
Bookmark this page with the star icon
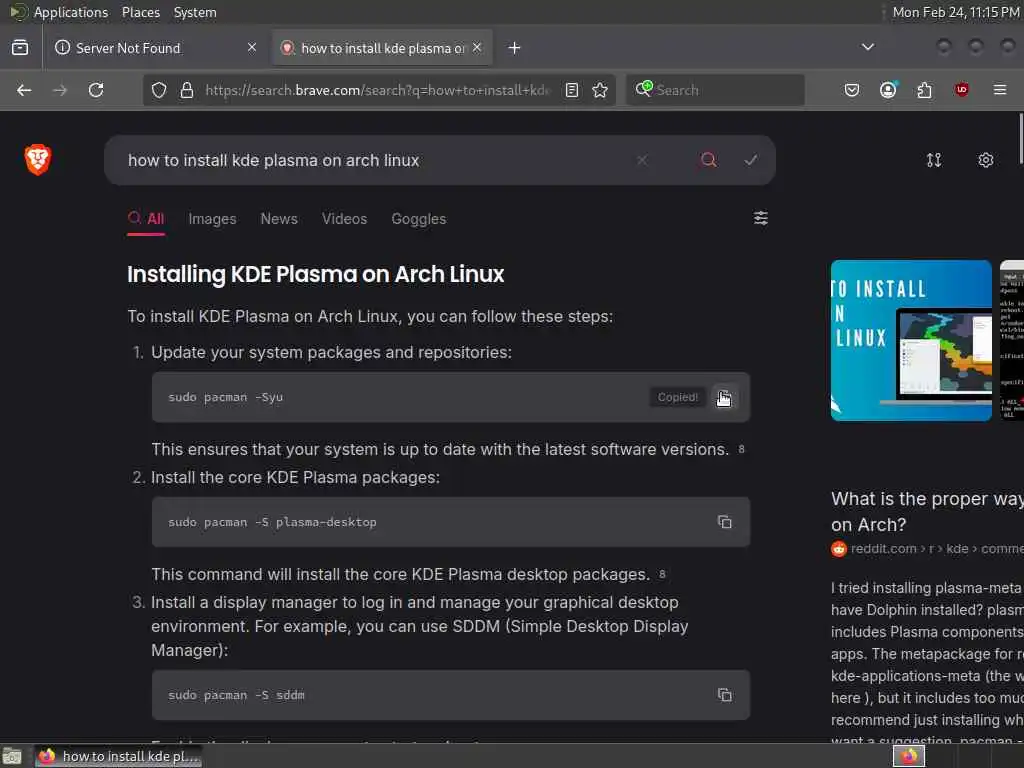600,90
